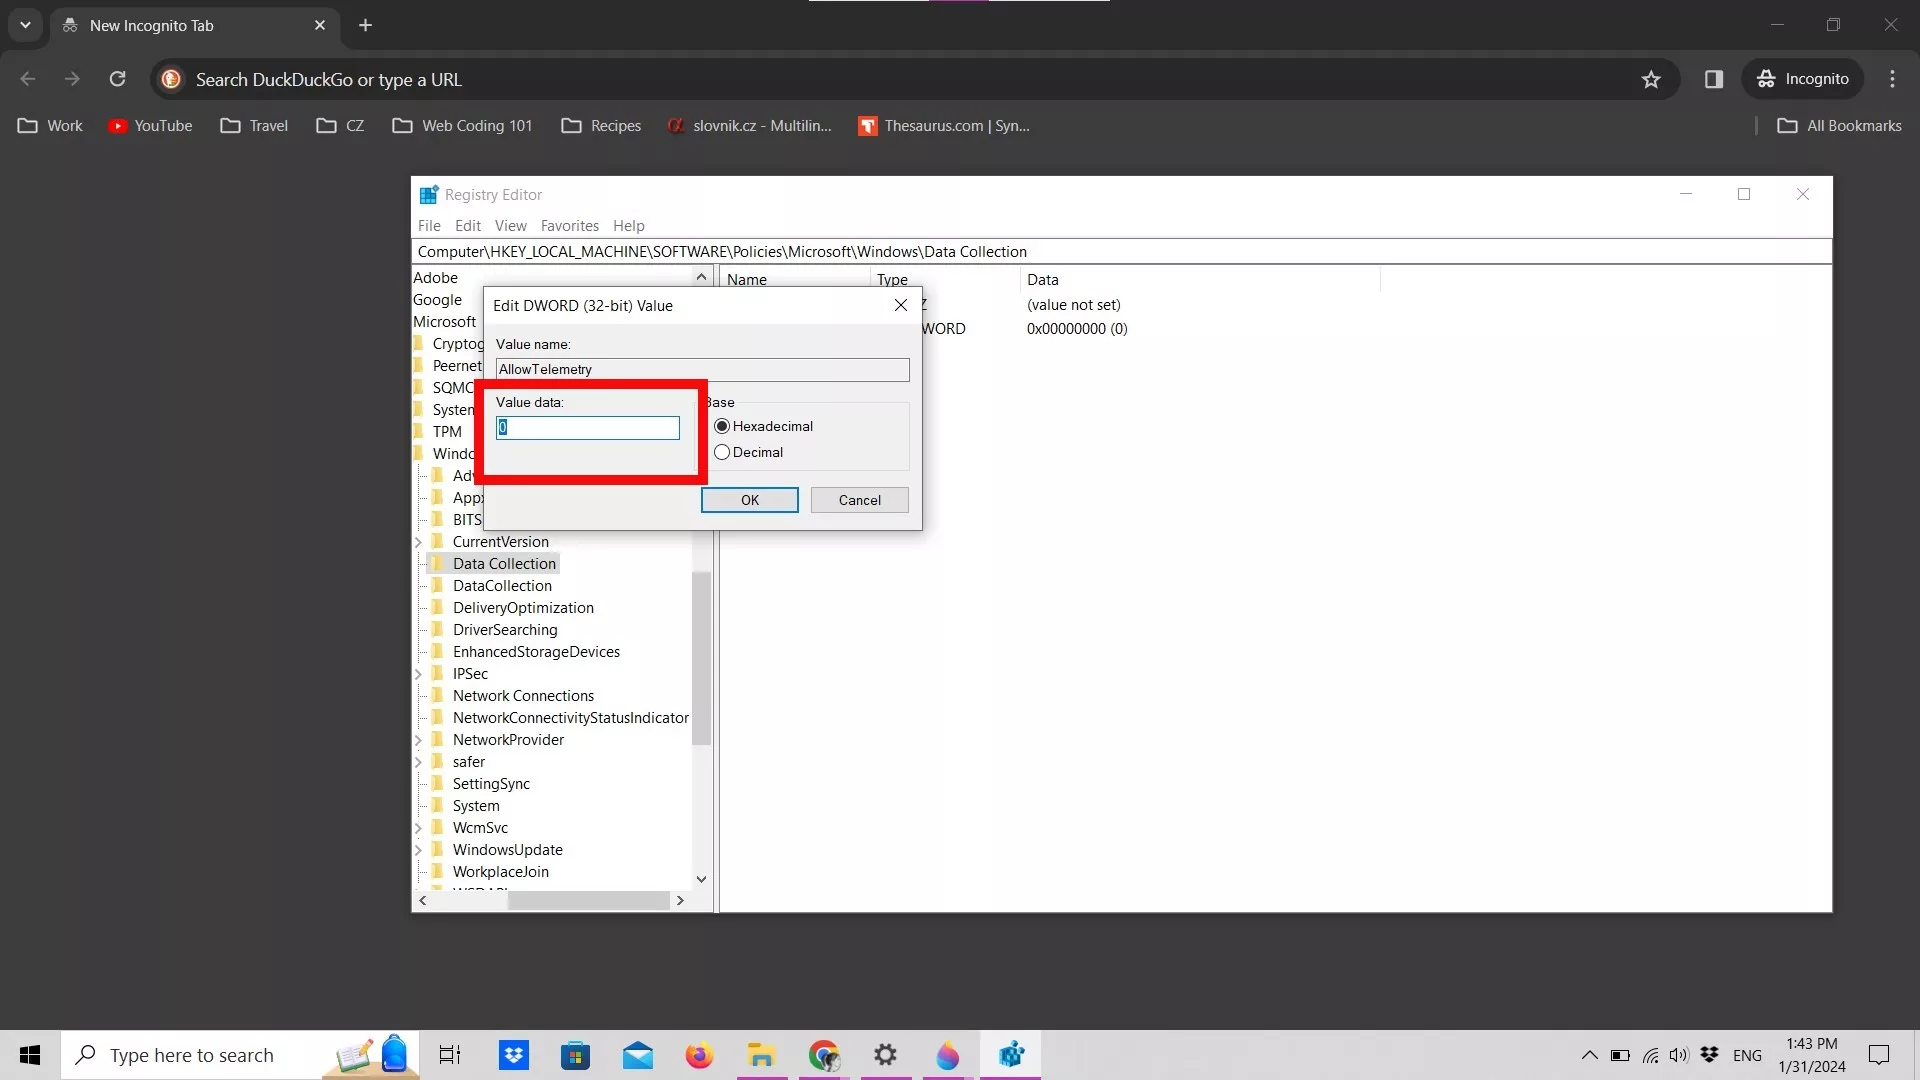Open Chrome three-dot menu
Screen dimensions: 1920x1080
(x=1892, y=79)
